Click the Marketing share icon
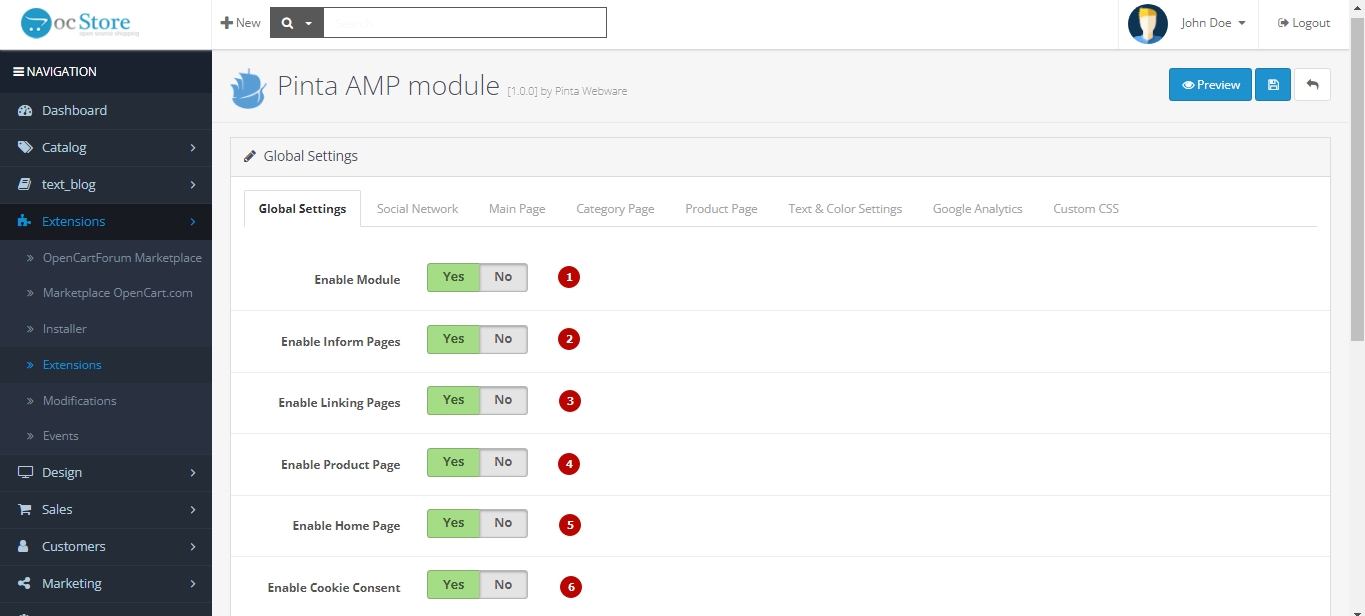This screenshot has width=1365, height=616. [x=25, y=583]
